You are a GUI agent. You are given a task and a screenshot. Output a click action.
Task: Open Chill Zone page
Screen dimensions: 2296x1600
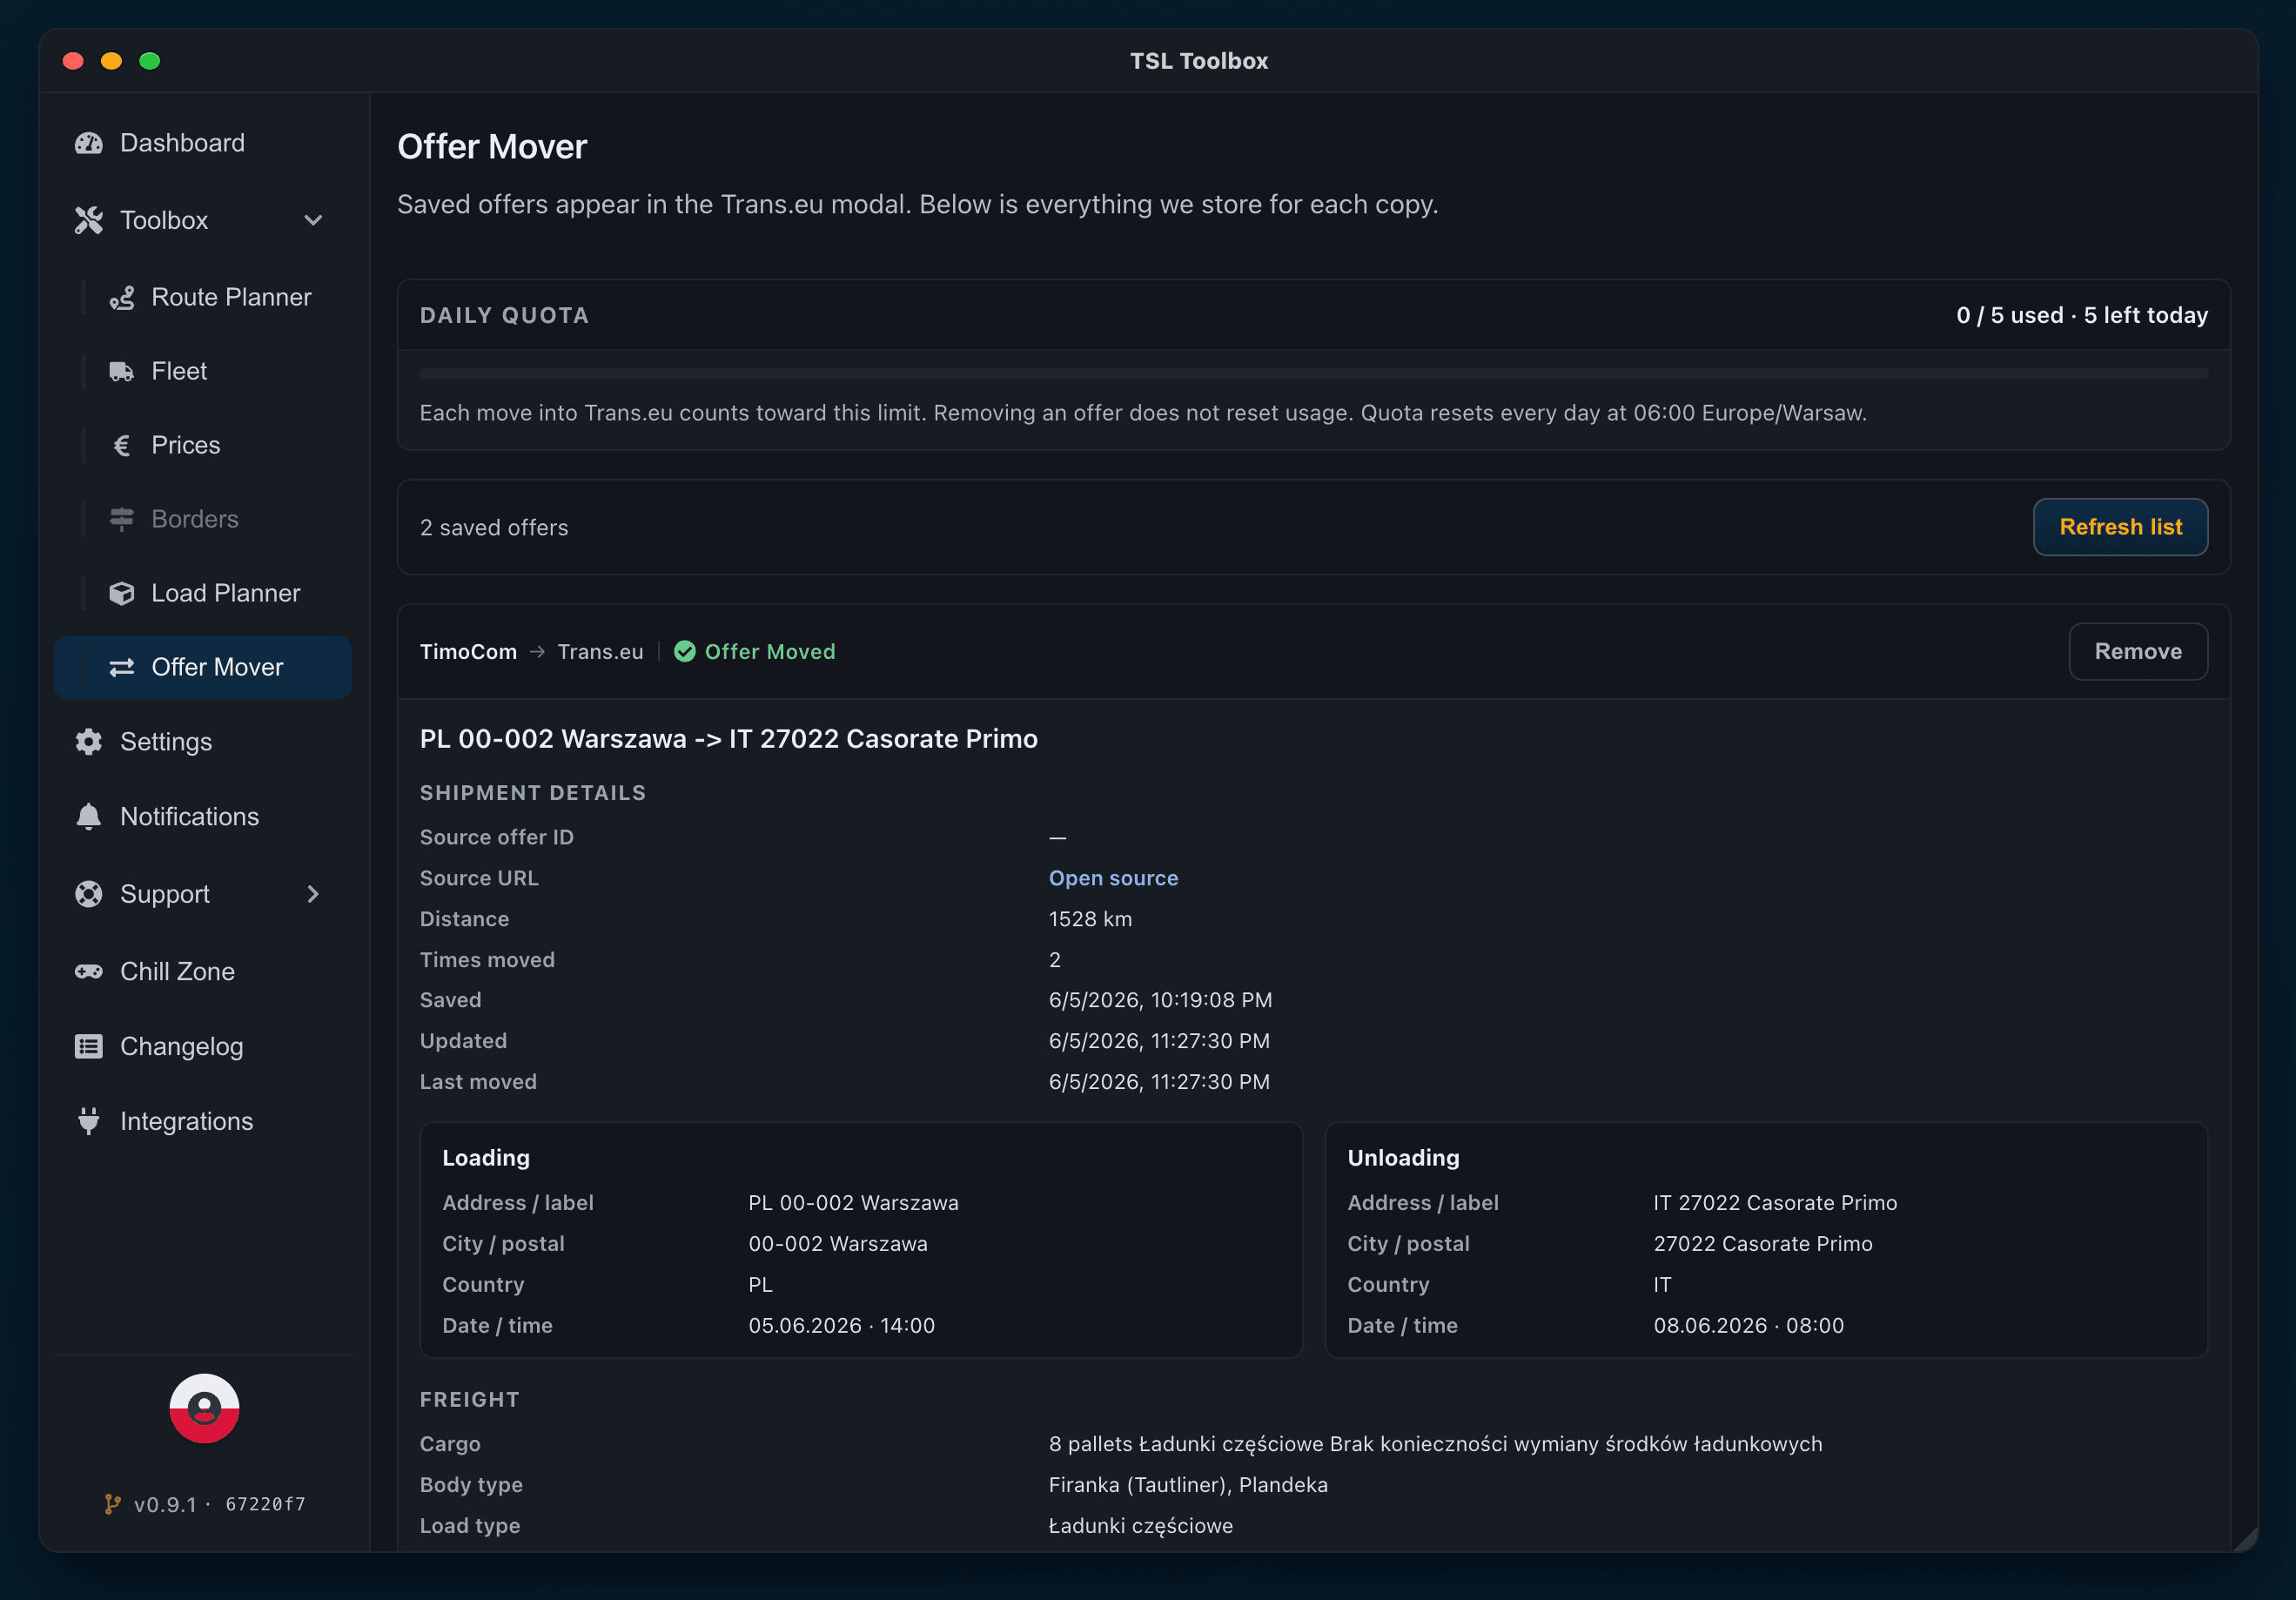(x=203, y=971)
